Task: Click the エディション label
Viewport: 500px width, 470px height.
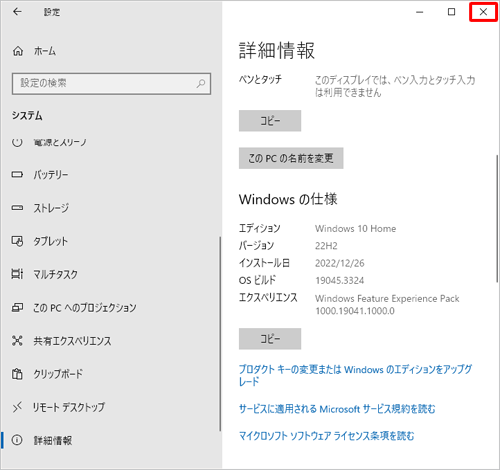Action: [x=260, y=228]
